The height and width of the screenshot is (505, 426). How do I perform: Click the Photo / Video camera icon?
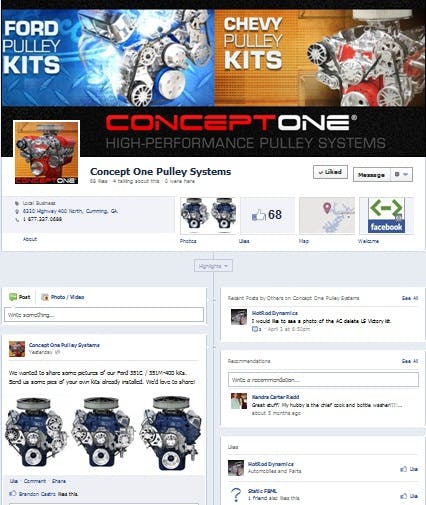pos(45,297)
